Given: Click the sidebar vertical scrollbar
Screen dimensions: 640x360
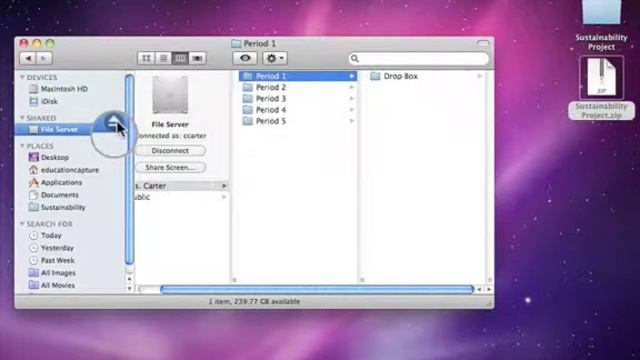Looking at the screenshot, I should pyautogui.click(x=129, y=169).
